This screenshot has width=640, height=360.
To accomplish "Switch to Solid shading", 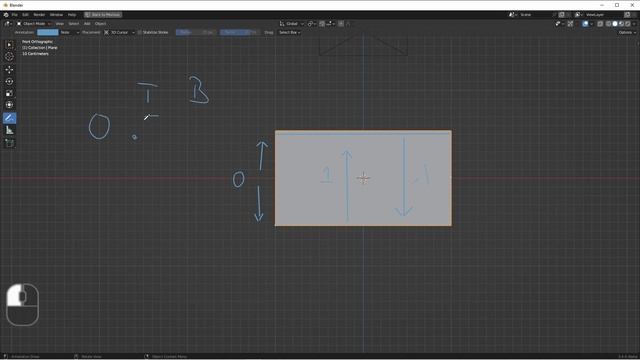I will [x=615, y=24].
